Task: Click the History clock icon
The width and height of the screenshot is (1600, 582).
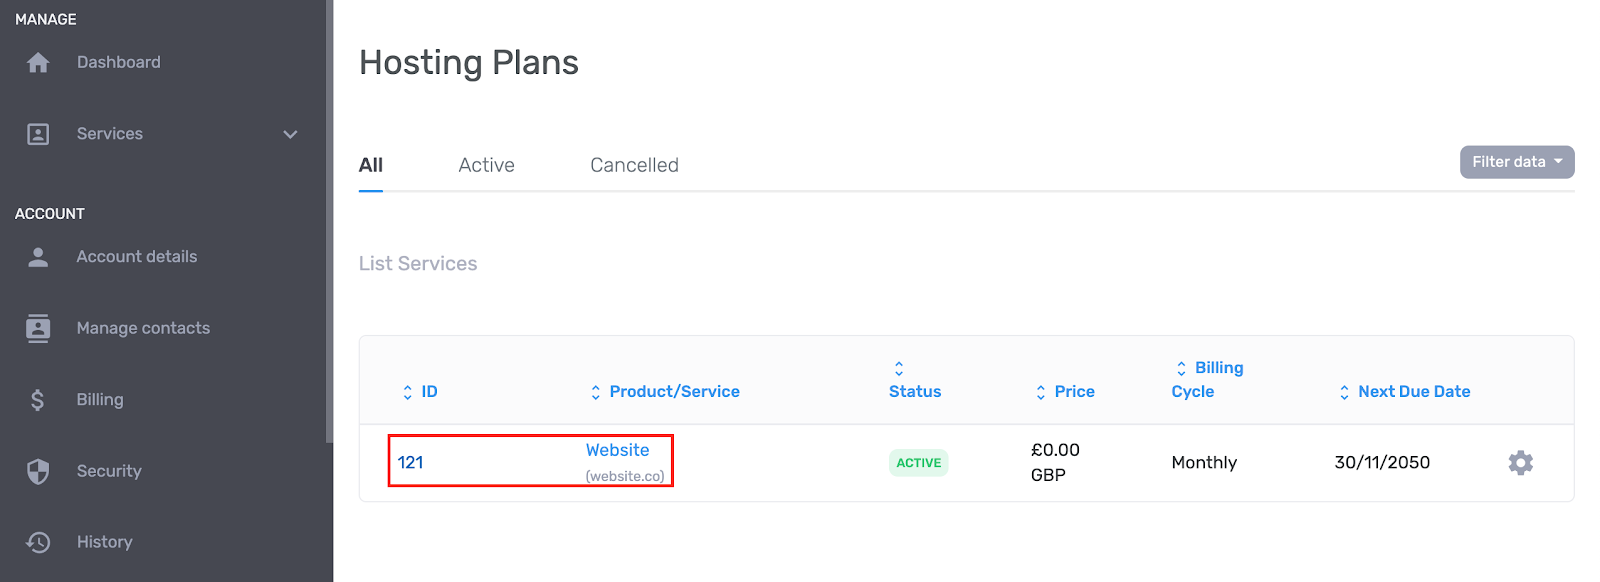Action: coord(38,542)
